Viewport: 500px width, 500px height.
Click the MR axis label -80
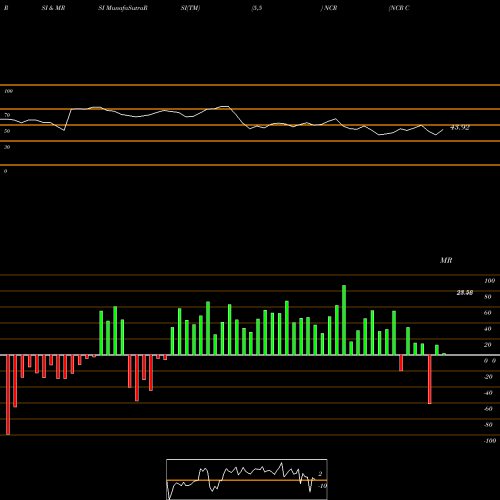point(488,425)
